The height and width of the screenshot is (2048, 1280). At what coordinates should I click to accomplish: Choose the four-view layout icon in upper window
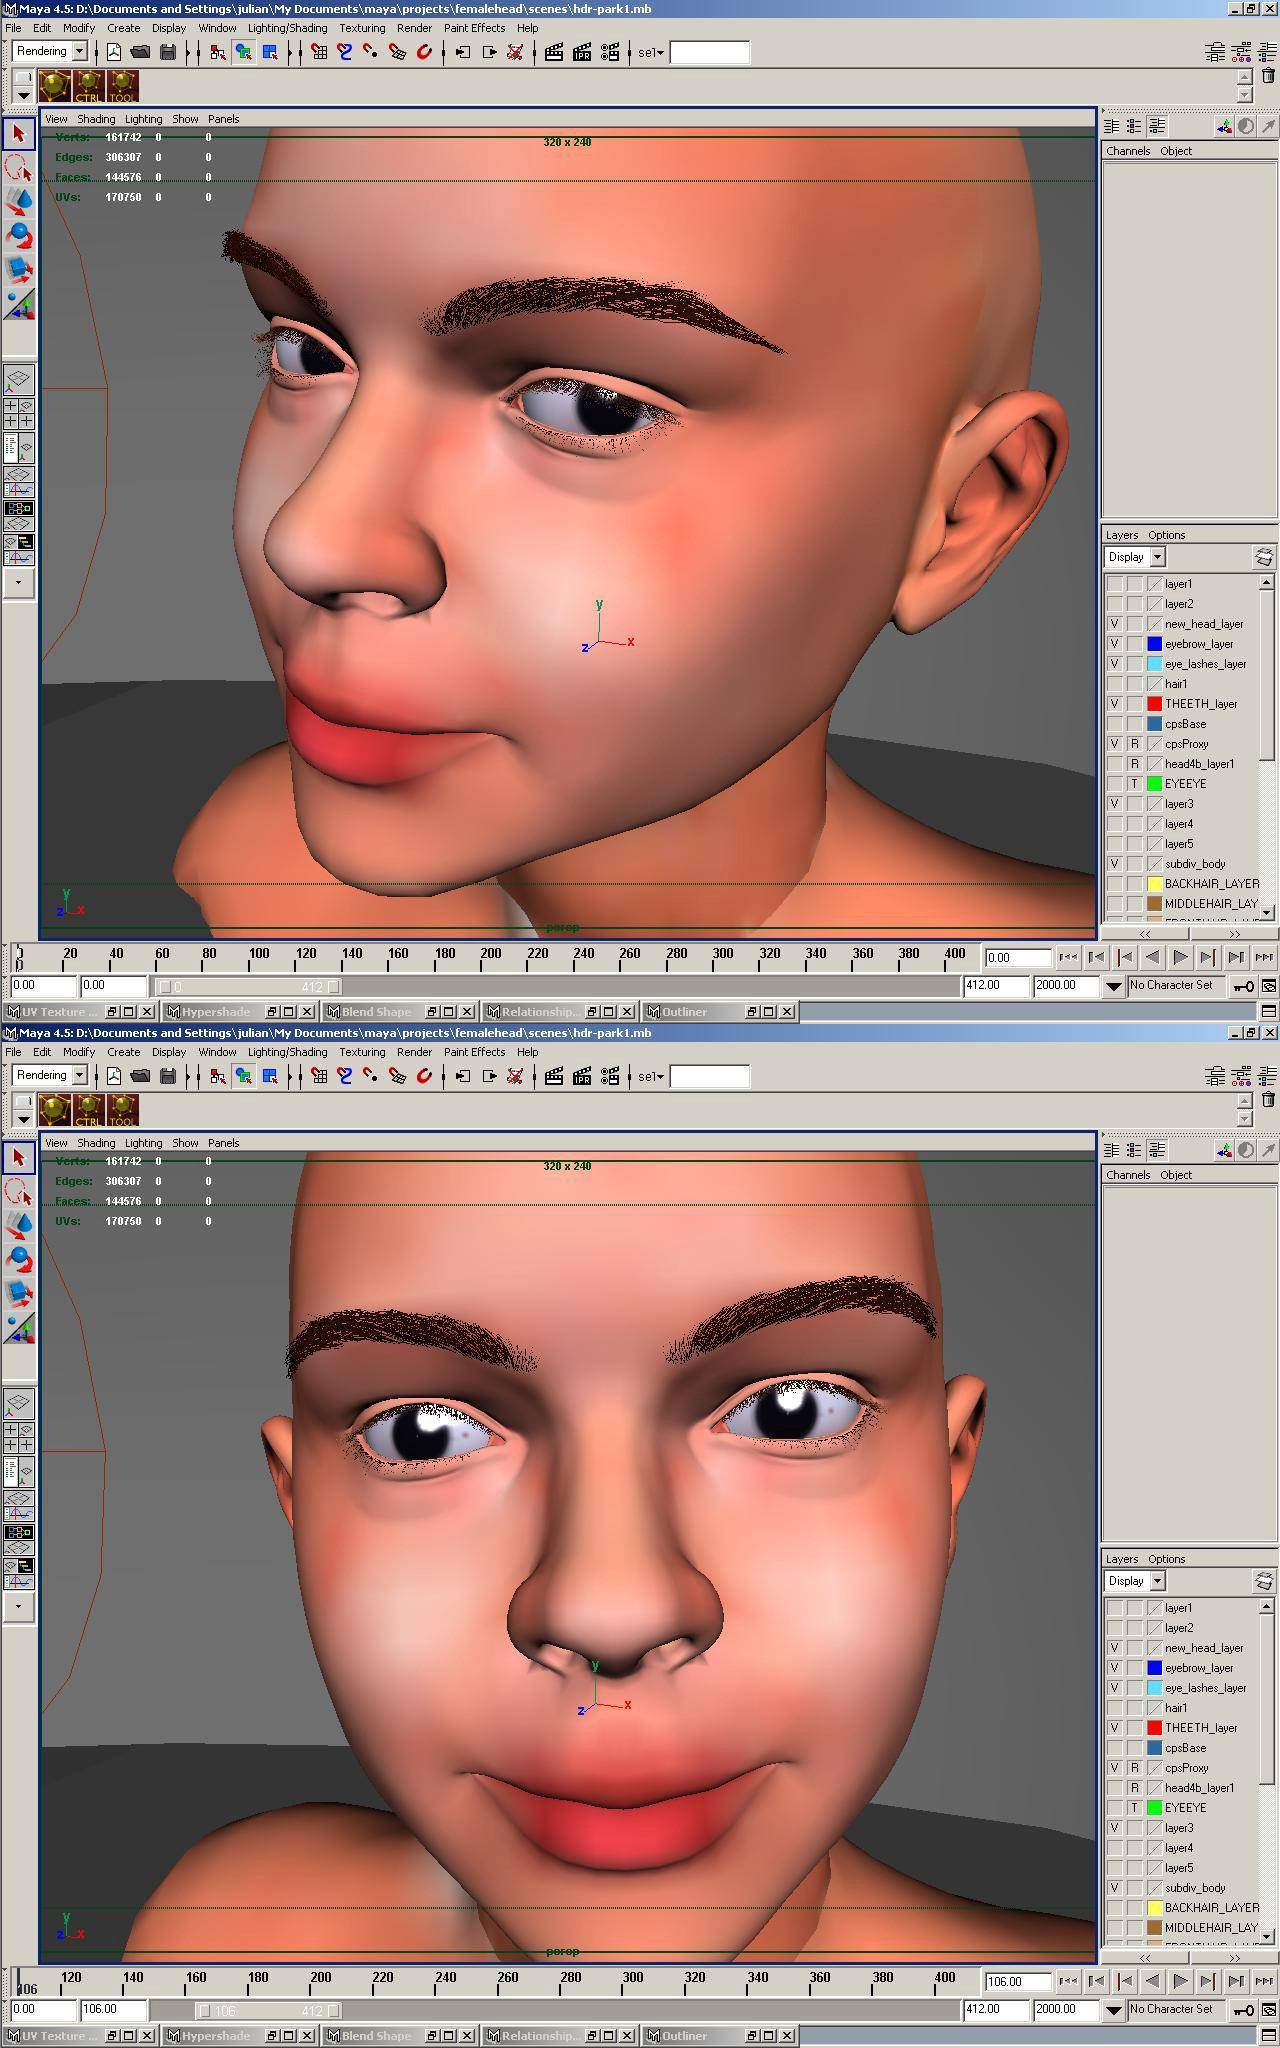(19, 413)
